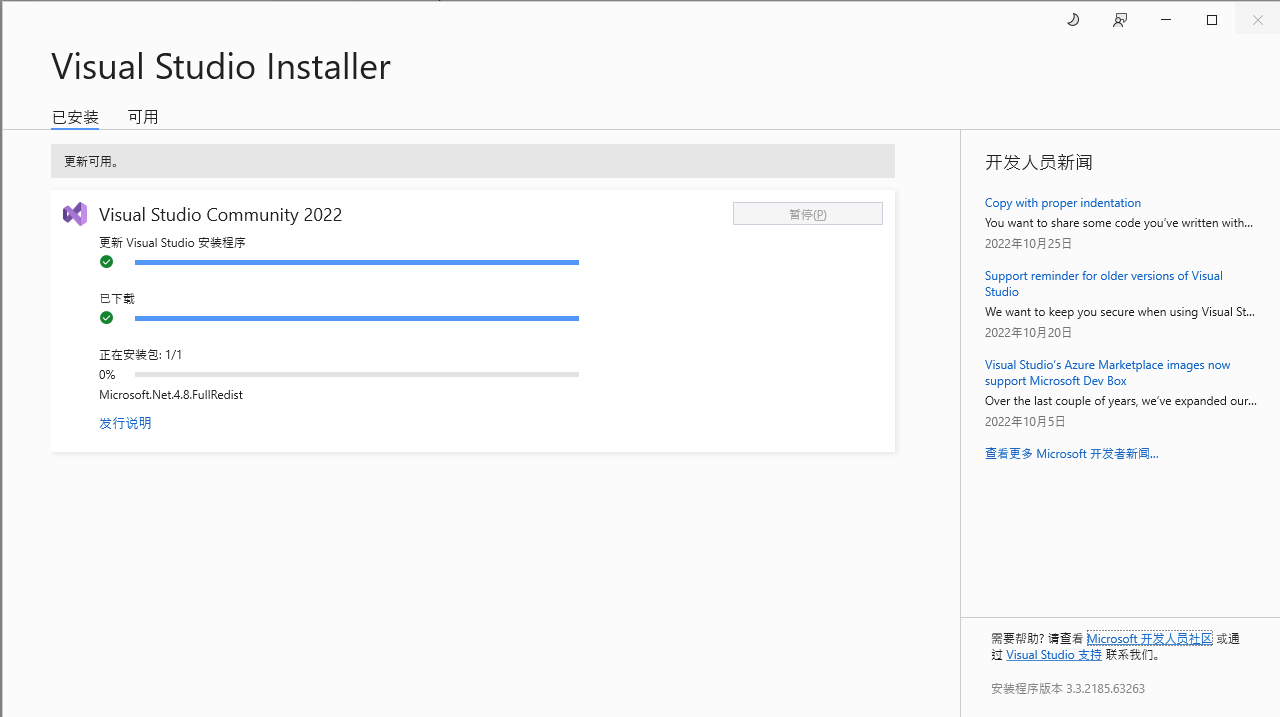The width and height of the screenshot is (1280, 717).
Task: Open the Microsoft 开发人员社区 link
Action: pyautogui.click(x=1148, y=638)
